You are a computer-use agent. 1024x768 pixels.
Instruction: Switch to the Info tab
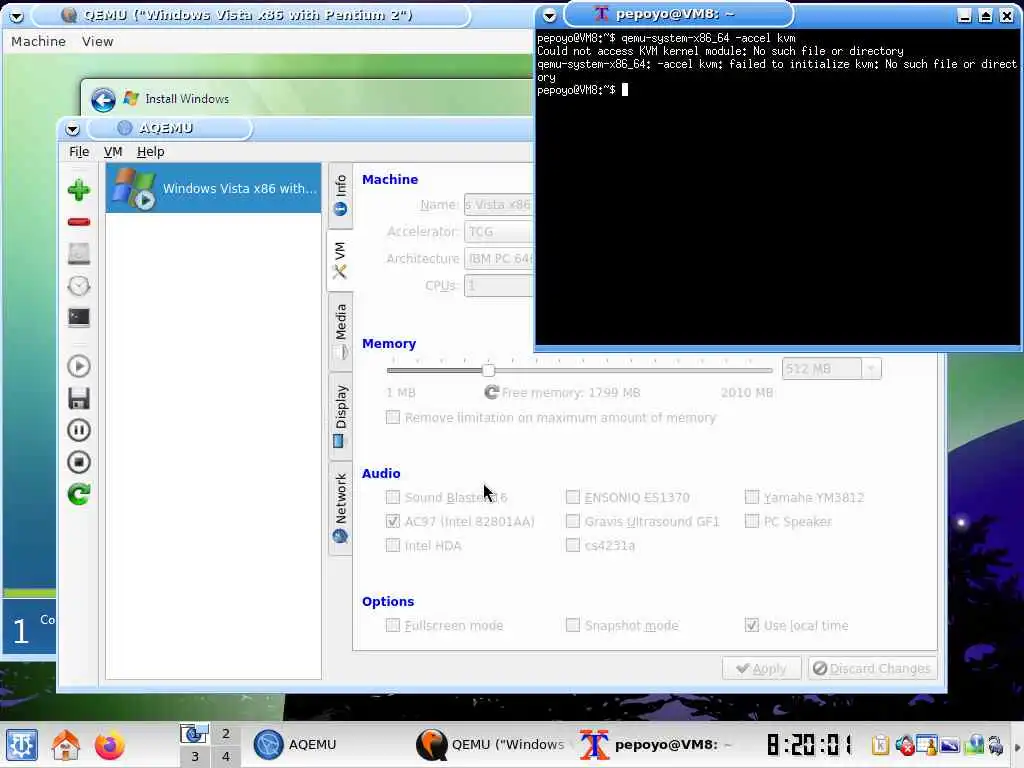340,195
